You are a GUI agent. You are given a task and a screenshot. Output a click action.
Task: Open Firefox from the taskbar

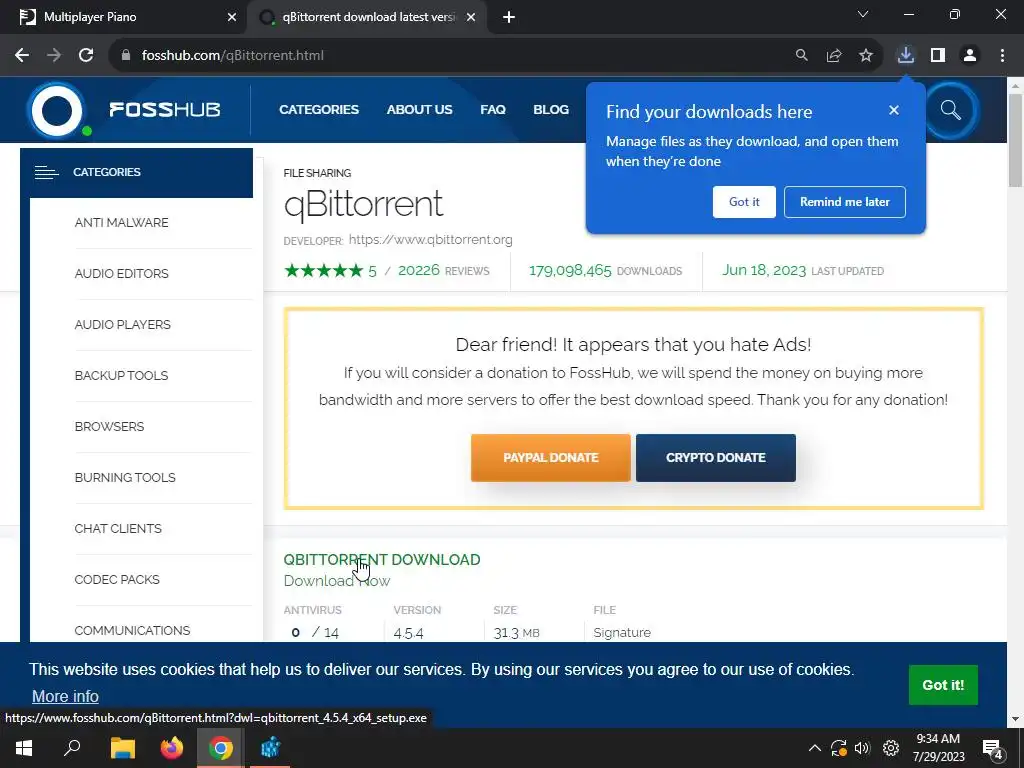pyautogui.click(x=172, y=748)
